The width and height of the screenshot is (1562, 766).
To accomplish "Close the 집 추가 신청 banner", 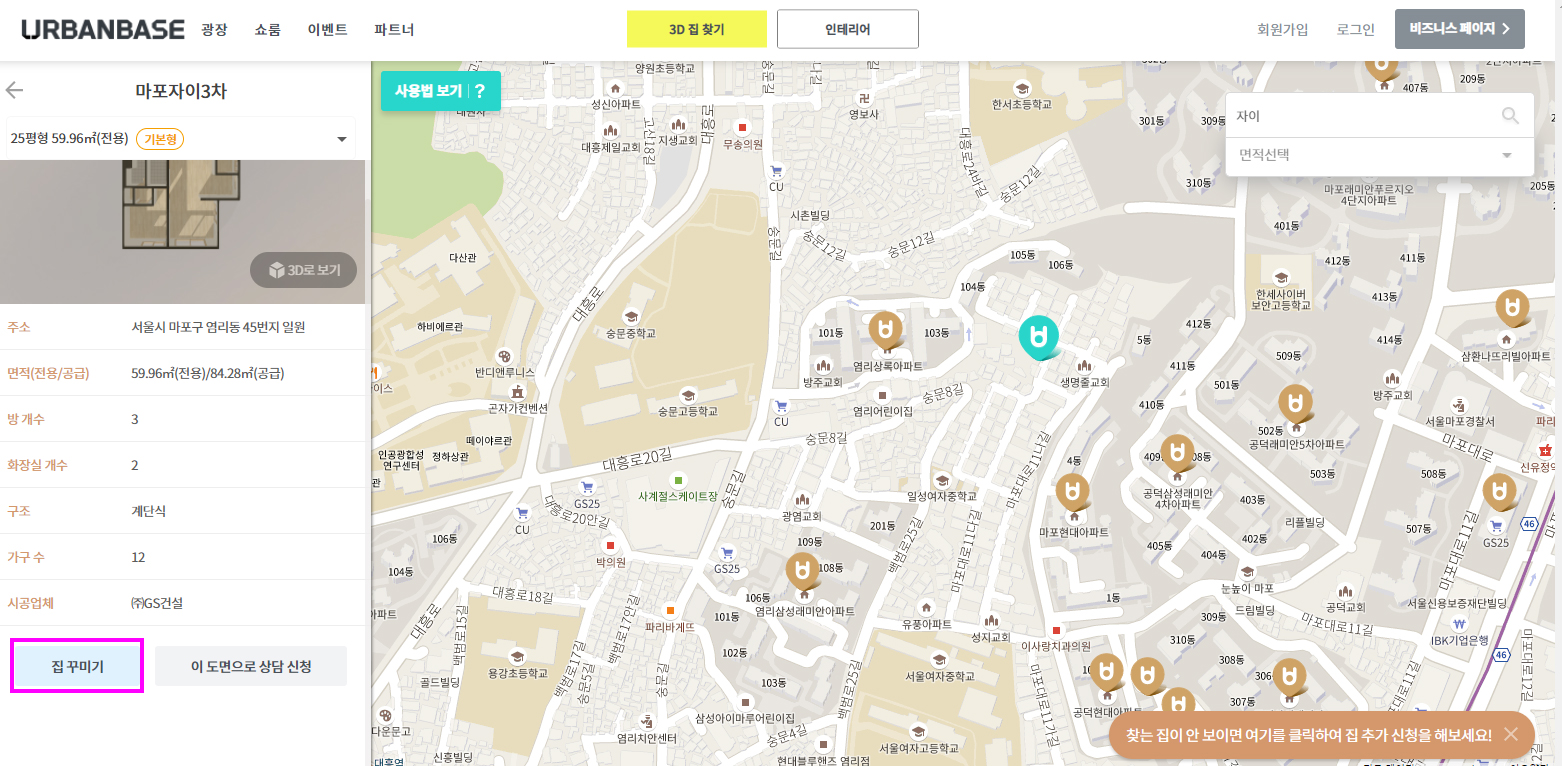I will pyautogui.click(x=1511, y=734).
